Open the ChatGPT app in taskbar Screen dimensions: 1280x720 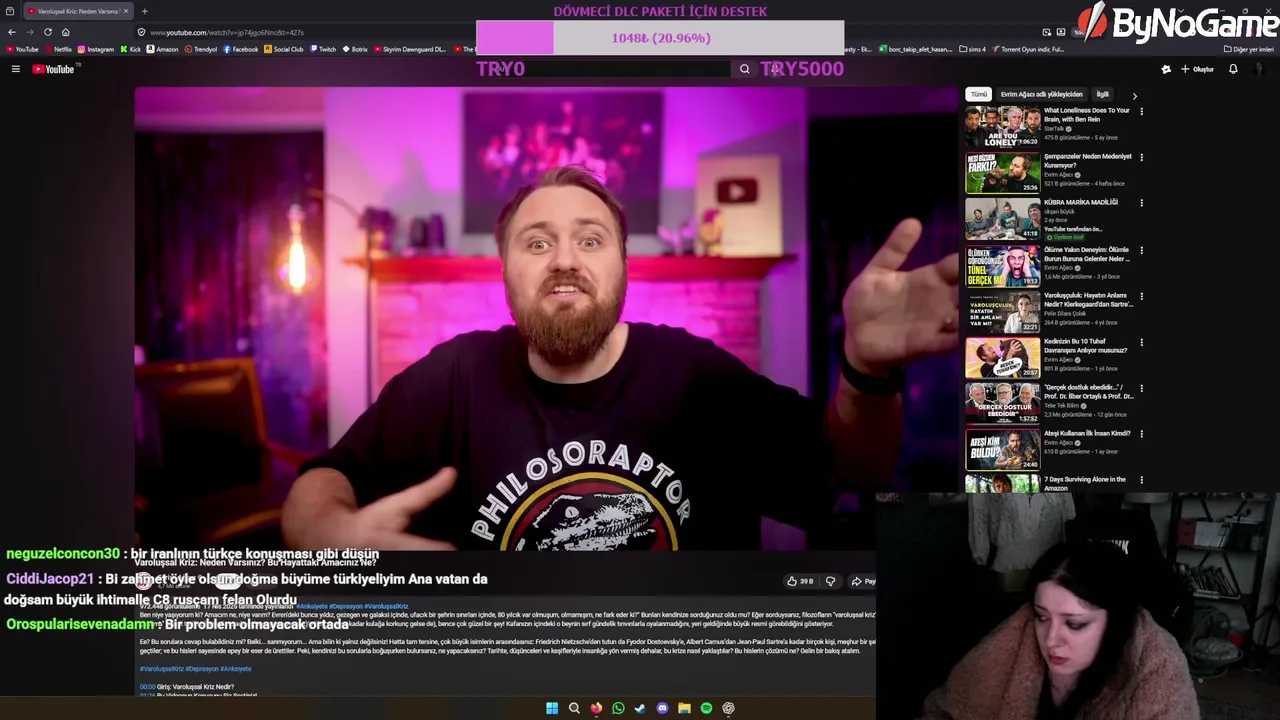(x=728, y=708)
